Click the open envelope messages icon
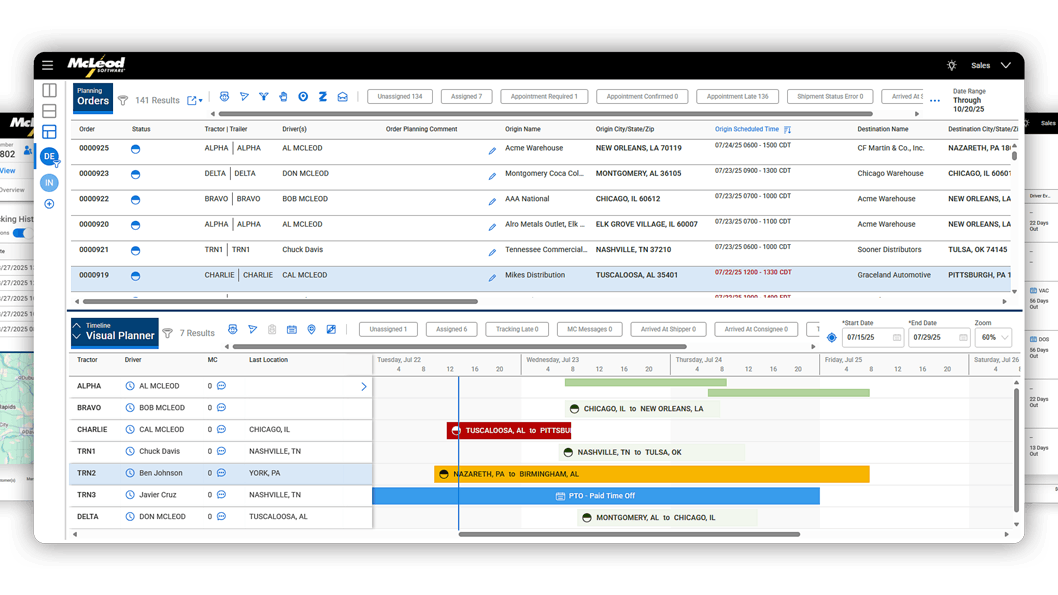The width and height of the screenshot is (1058, 595). [x=343, y=97]
